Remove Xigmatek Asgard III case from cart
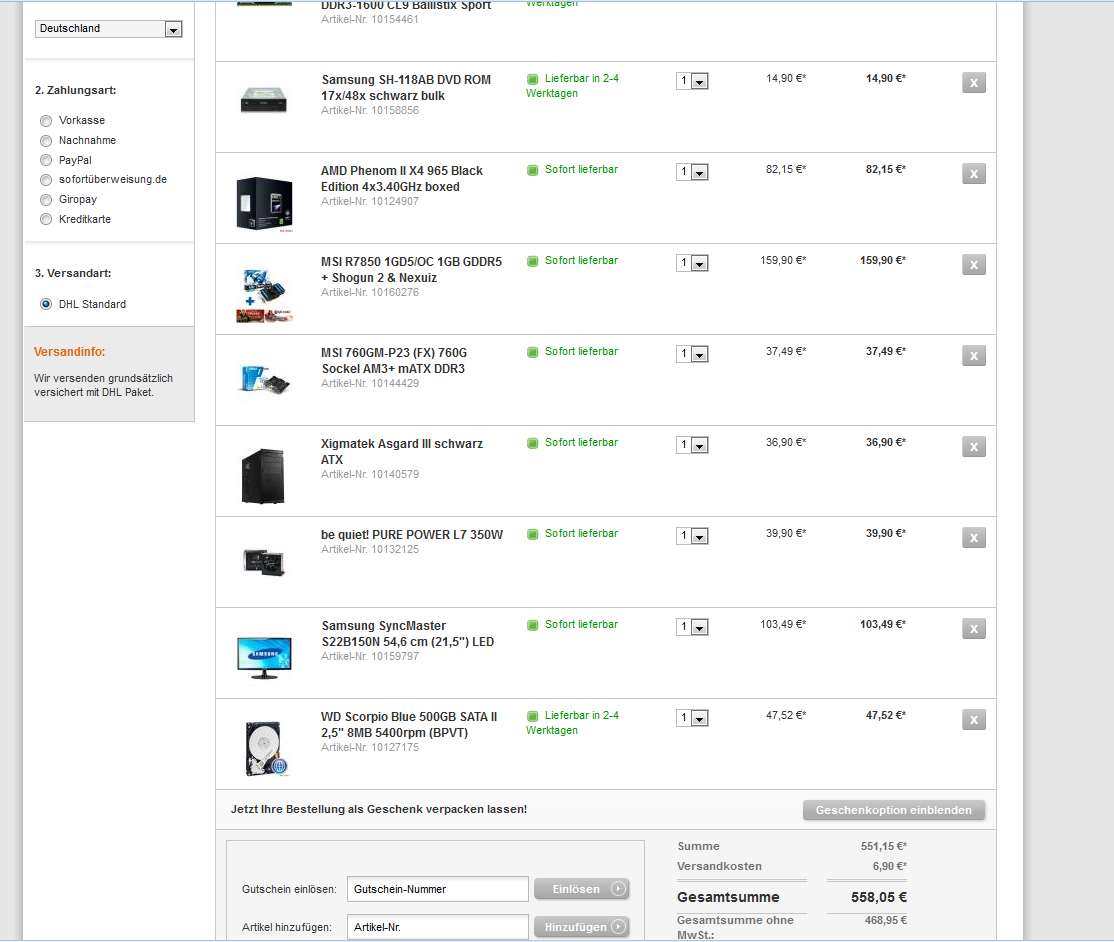Image resolution: width=1114 pixels, height=942 pixels. pyautogui.click(x=974, y=447)
